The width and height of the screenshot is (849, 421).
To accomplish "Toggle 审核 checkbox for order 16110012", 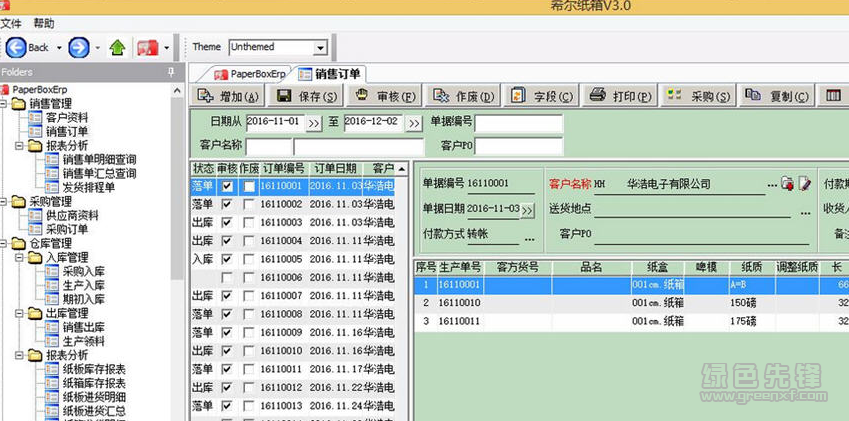I will [227, 388].
